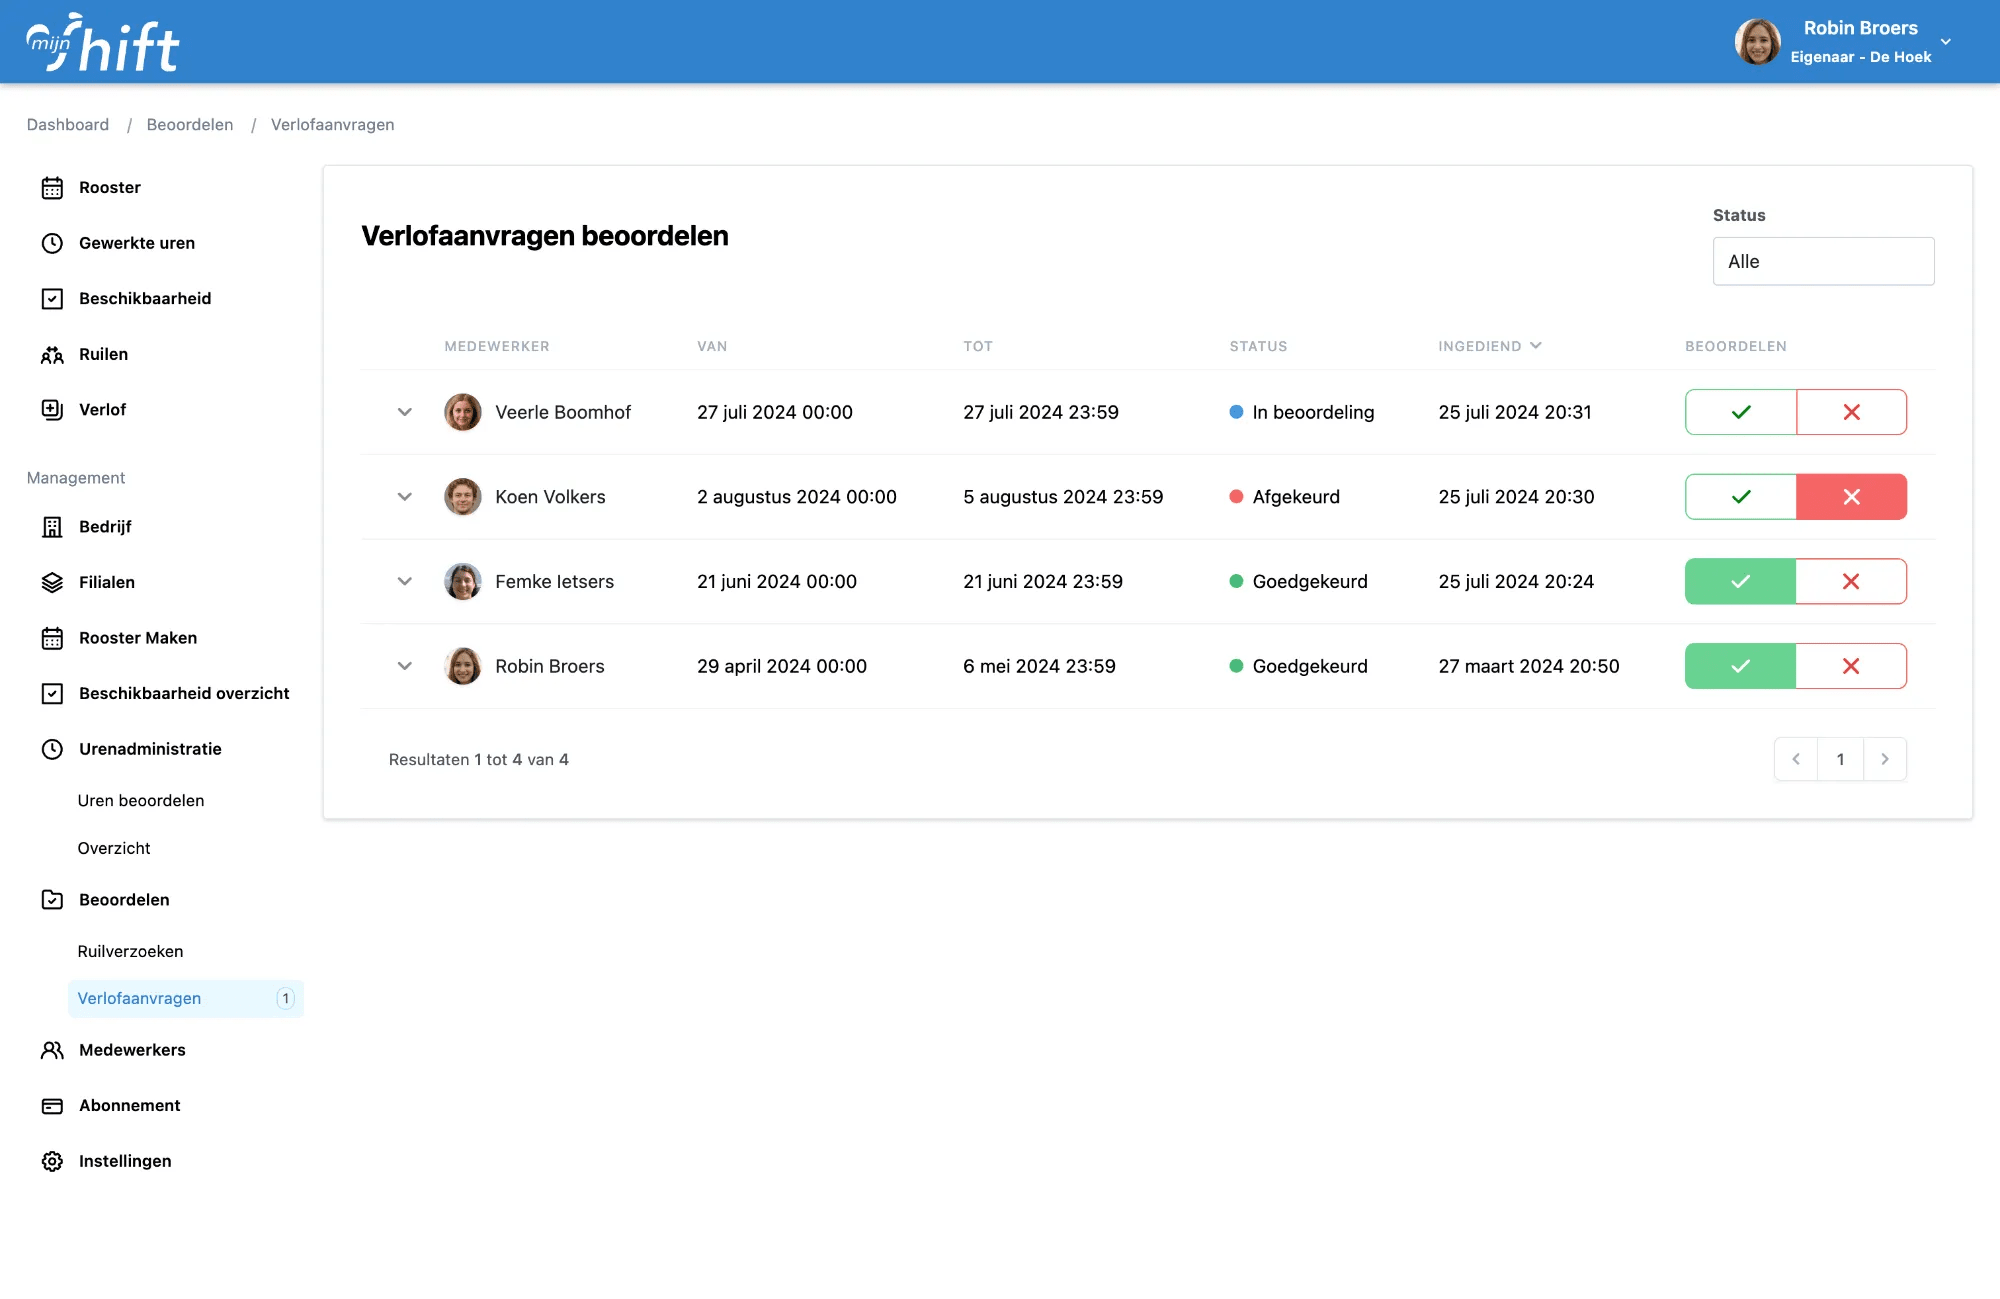Click '6 mei 2024 23:59' cell
This screenshot has width=2000, height=1299.
point(1039,666)
